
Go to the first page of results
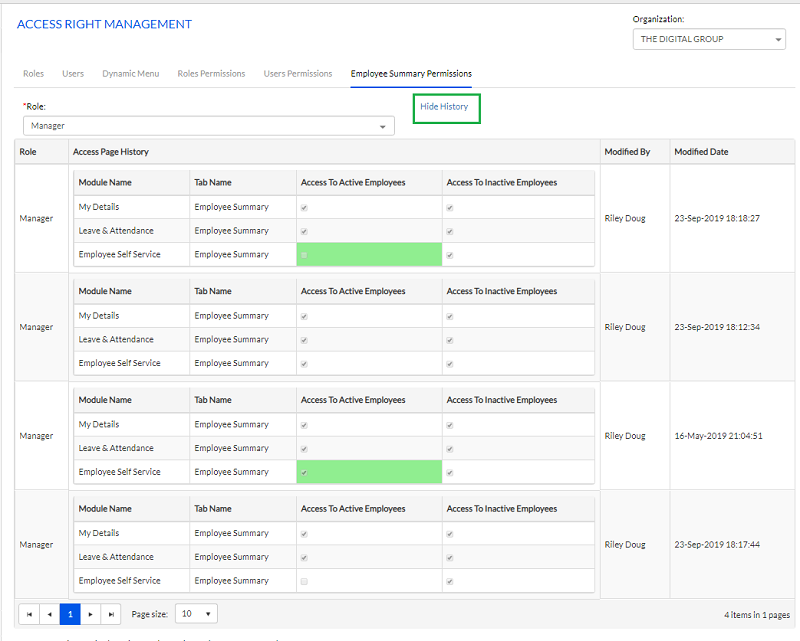tap(29, 614)
